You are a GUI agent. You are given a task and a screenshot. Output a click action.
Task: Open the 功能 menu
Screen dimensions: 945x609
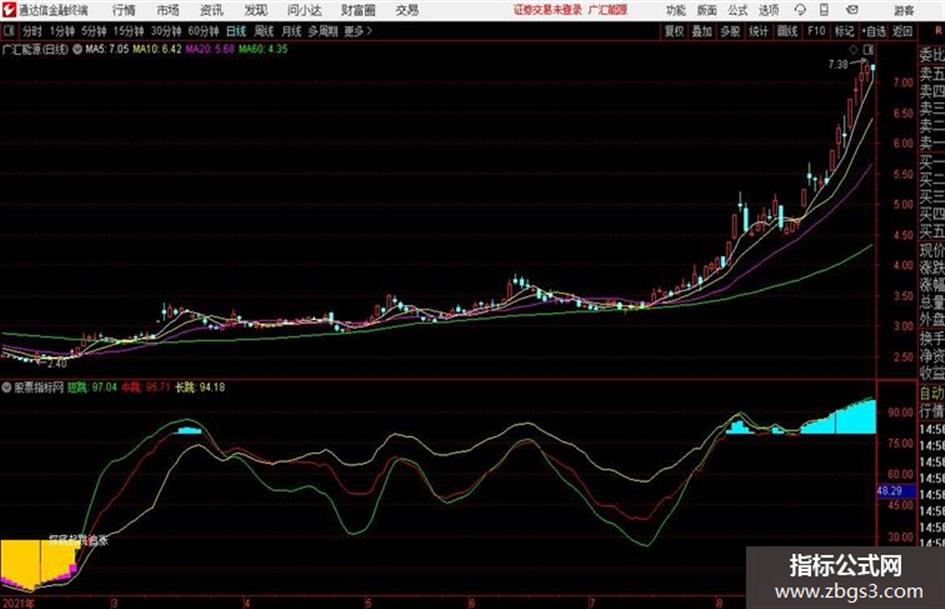coord(676,10)
